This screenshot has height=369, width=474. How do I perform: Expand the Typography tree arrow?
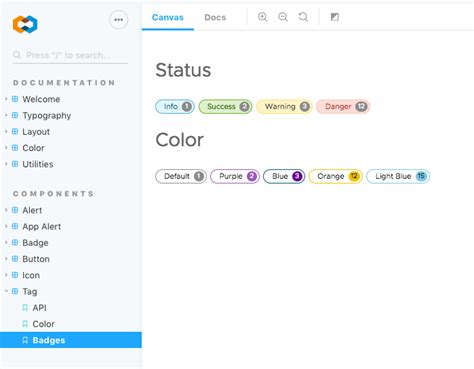tap(6, 115)
